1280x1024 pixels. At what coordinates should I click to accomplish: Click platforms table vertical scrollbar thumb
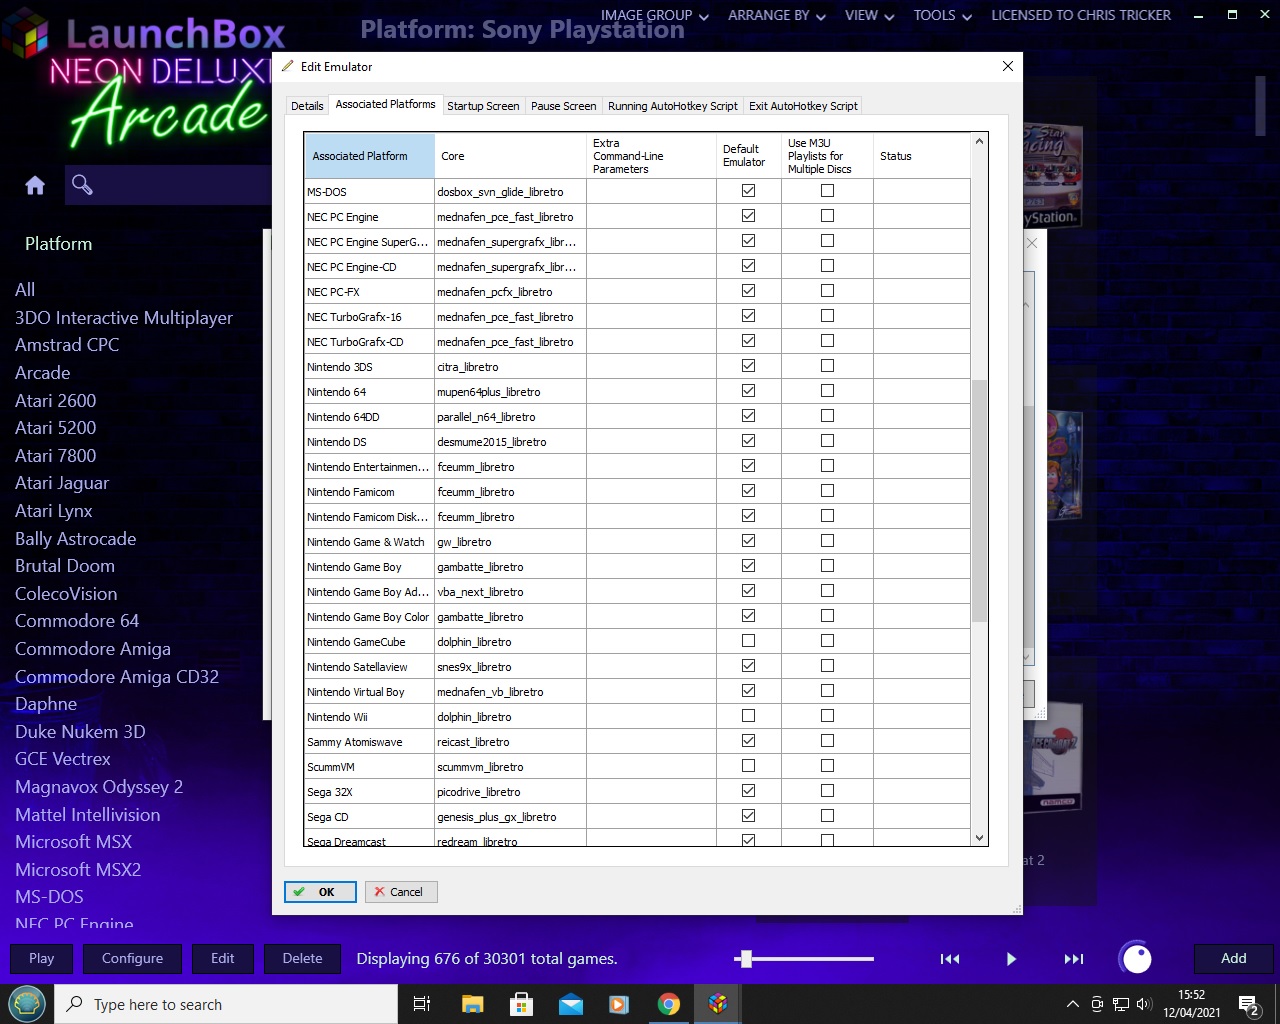pos(979,500)
